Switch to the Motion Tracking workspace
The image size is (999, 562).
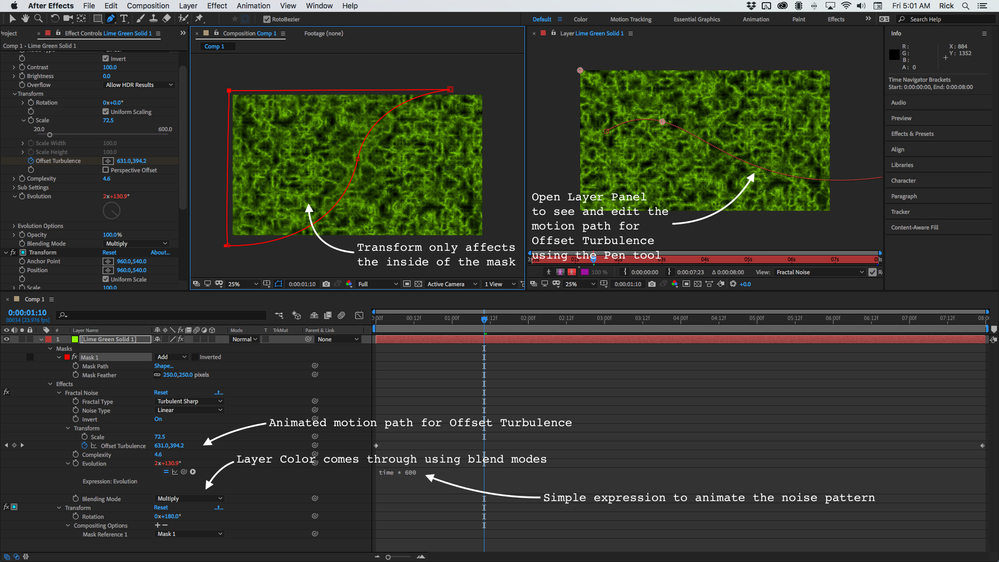pos(630,19)
